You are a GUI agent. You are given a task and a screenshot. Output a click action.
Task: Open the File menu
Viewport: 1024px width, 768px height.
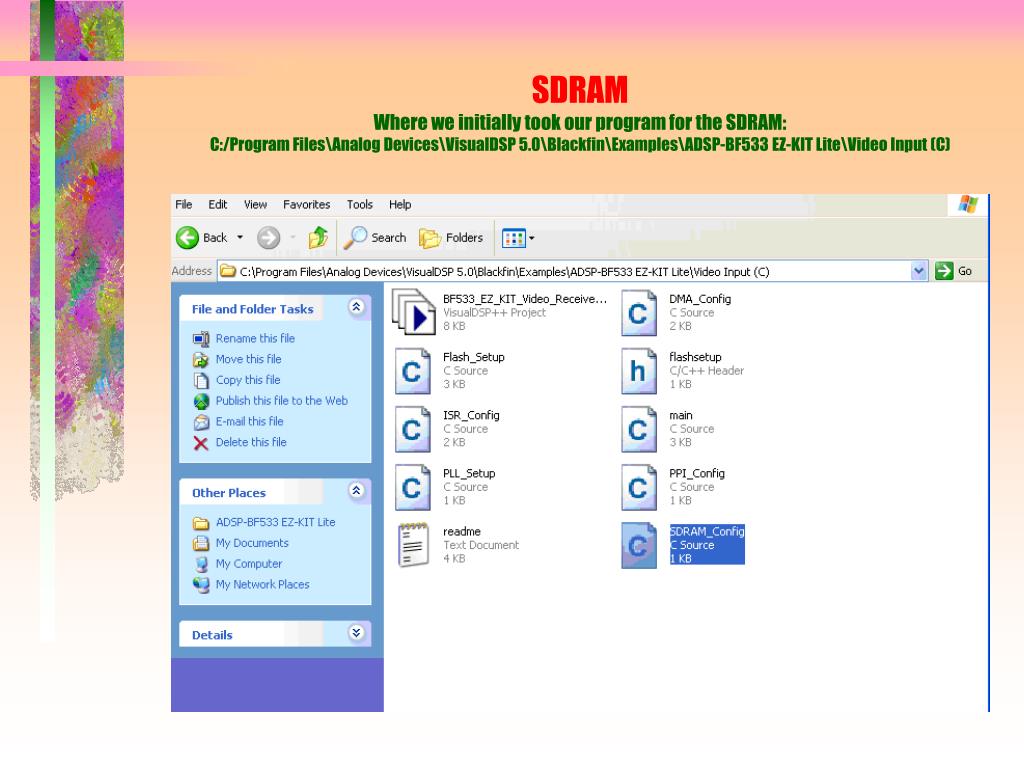tap(184, 204)
